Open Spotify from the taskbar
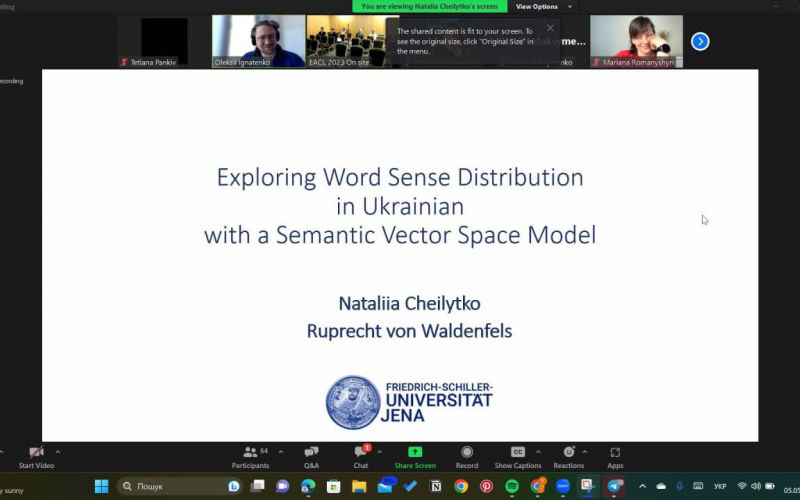 click(x=512, y=486)
